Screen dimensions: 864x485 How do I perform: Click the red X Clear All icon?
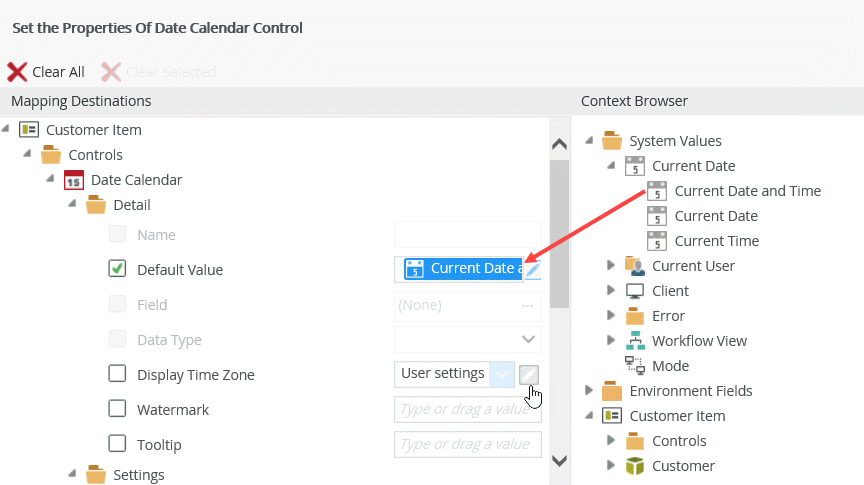[18, 72]
